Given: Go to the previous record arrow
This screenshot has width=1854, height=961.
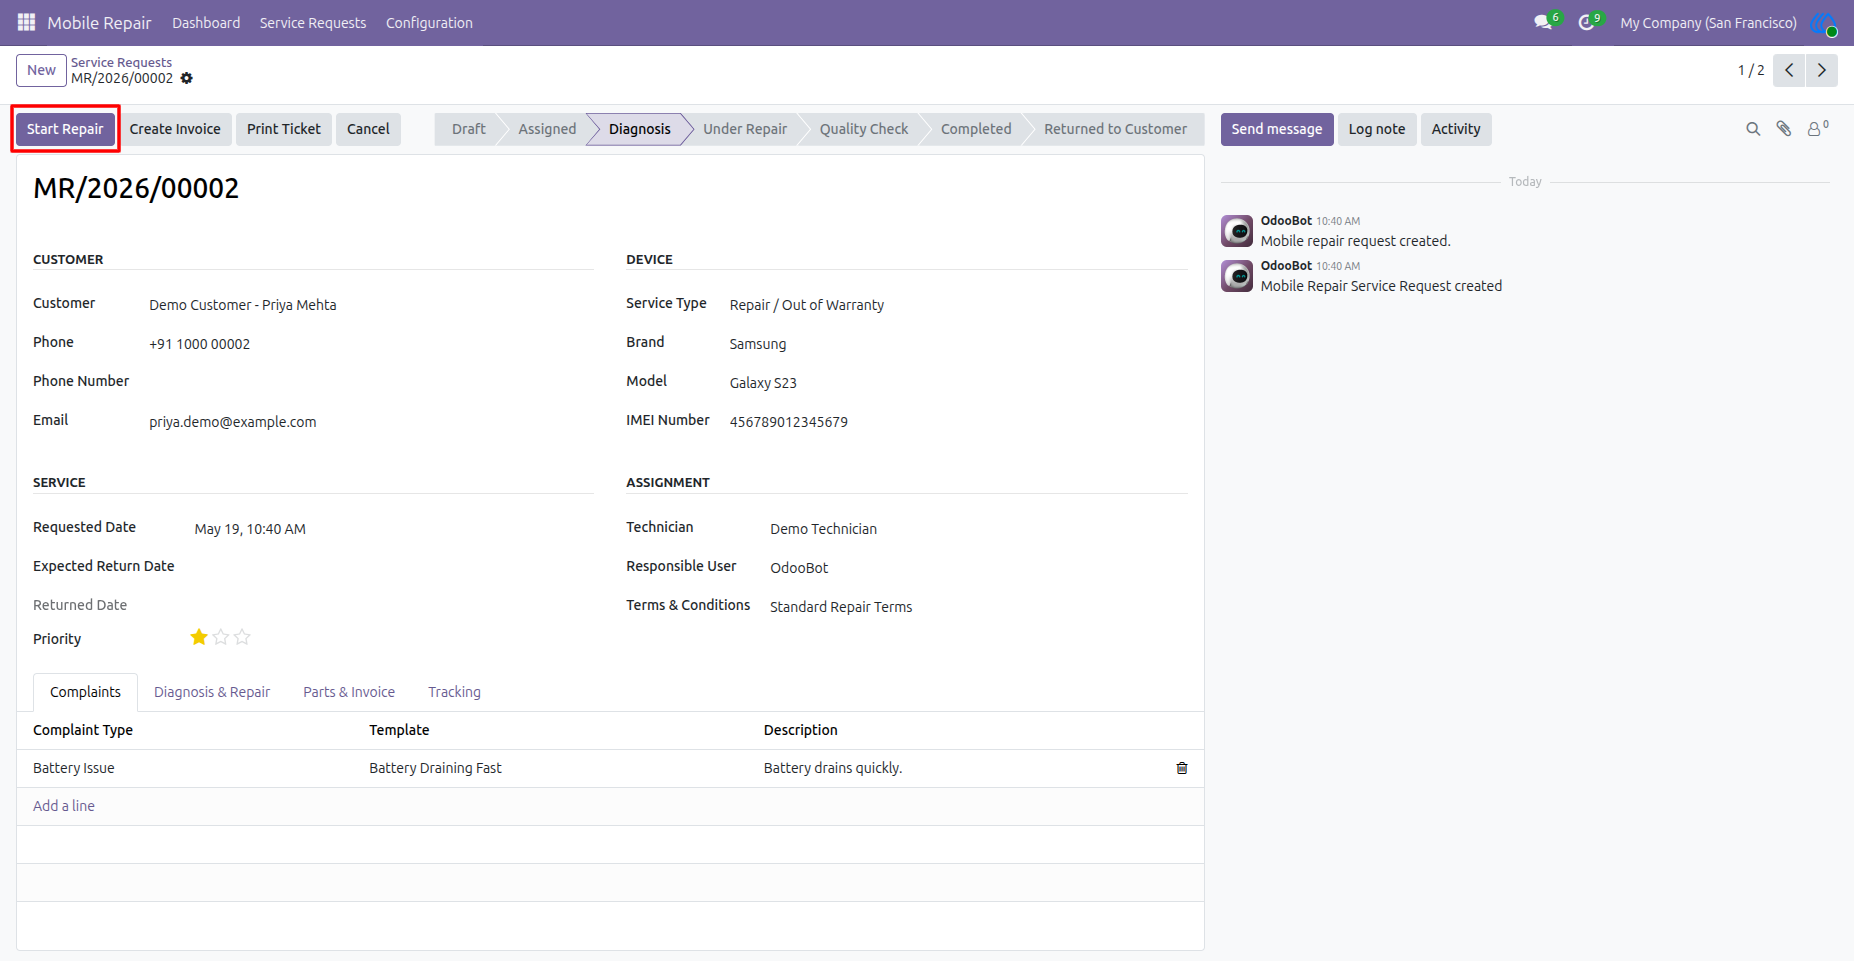Looking at the screenshot, I should (x=1789, y=70).
